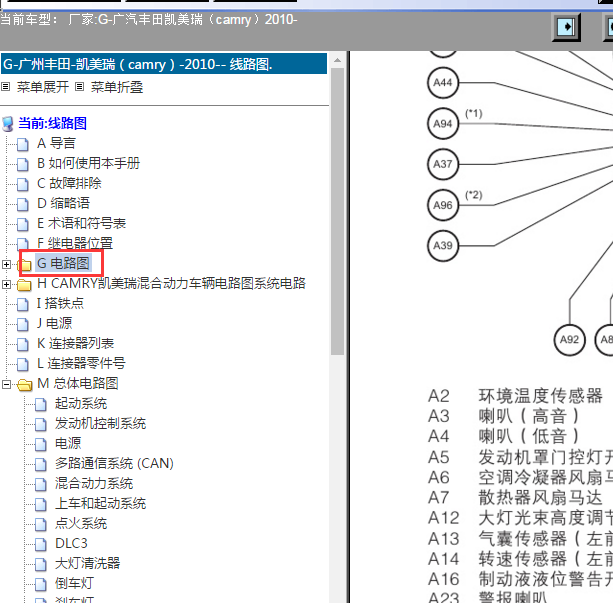Image resolution: width=613 pixels, height=603 pixels.
Task: Click the 菜单展开 expand-all menu link
Action: (x=43, y=87)
